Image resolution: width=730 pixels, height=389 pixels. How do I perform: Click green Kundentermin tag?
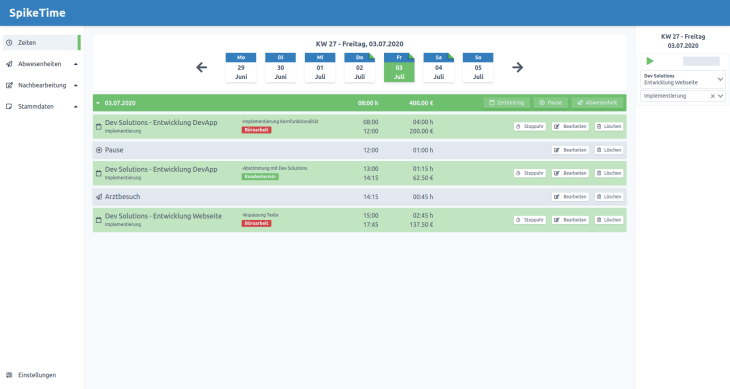click(x=260, y=177)
